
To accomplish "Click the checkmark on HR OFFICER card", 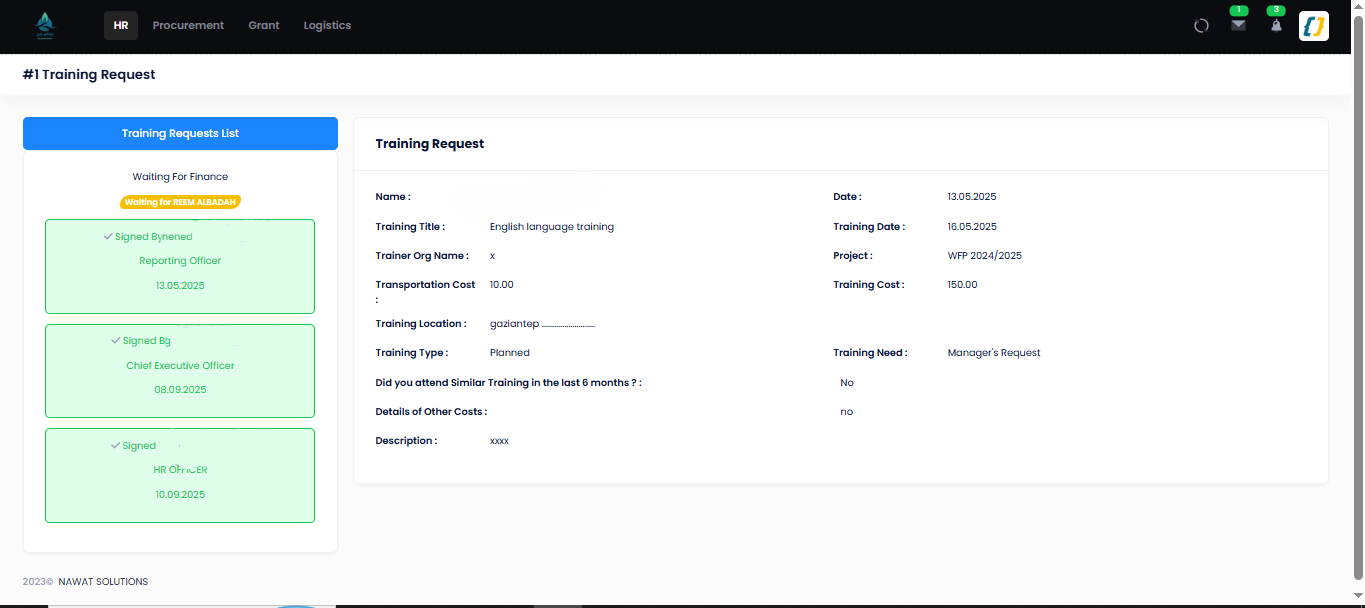I will (116, 446).
